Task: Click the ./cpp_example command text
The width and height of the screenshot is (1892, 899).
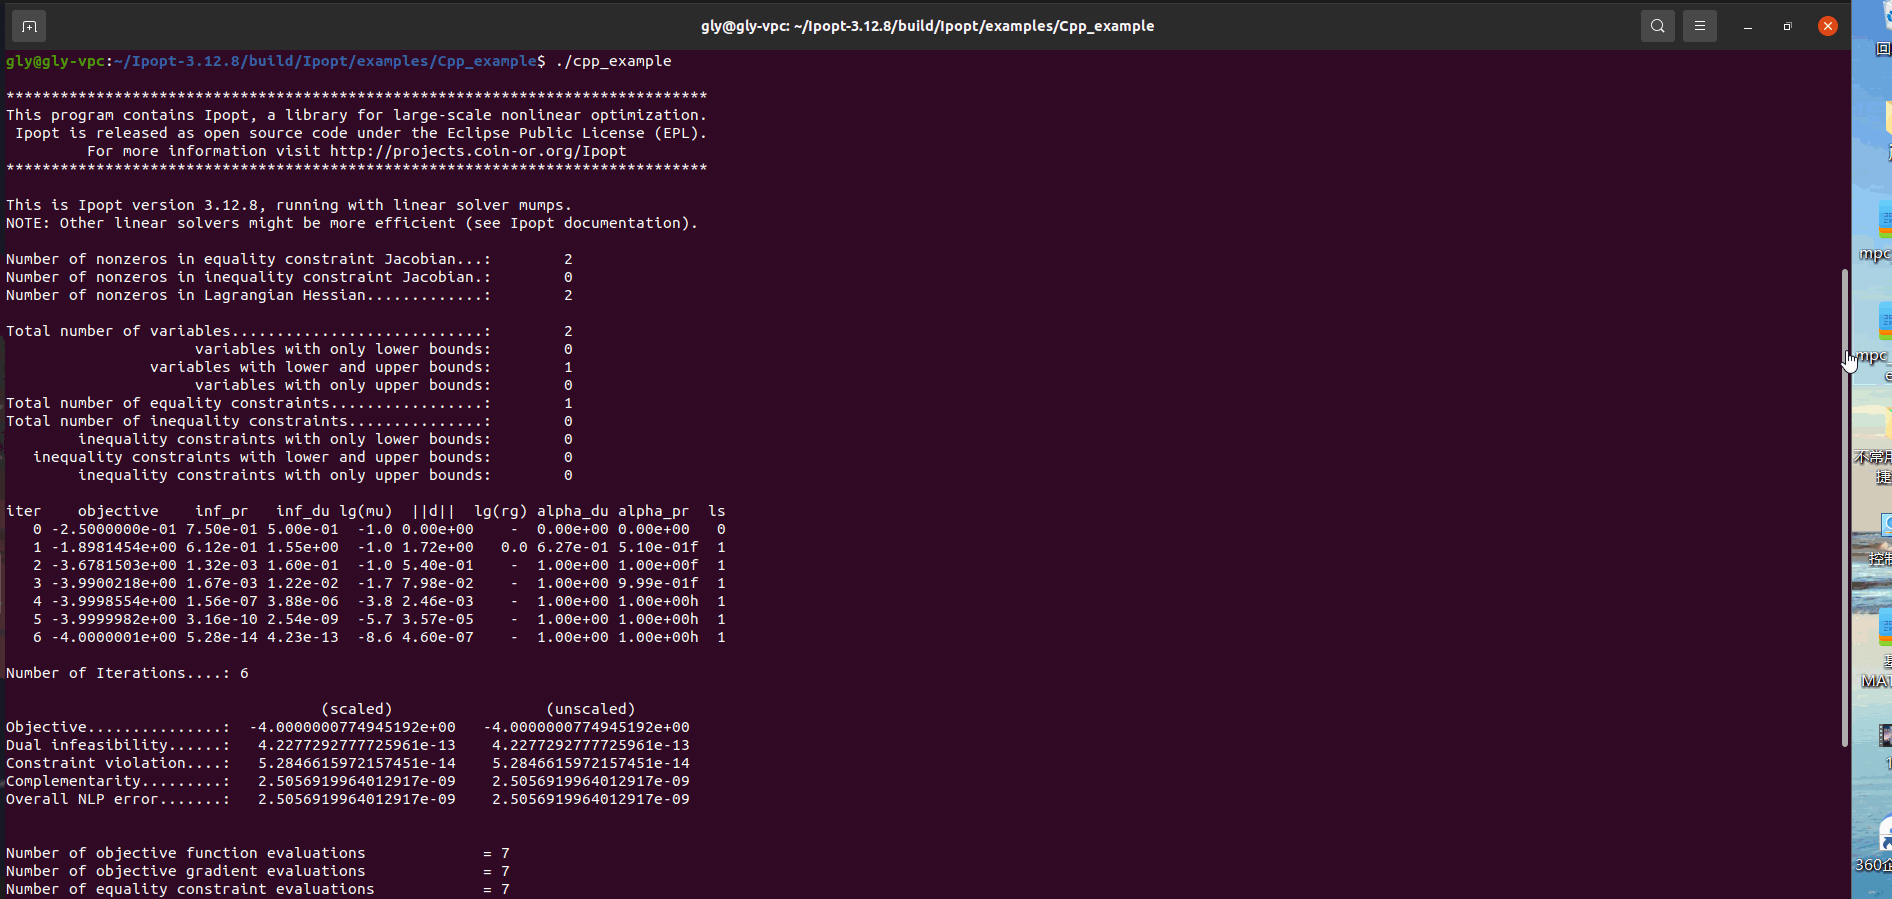Action: point(614,61)
